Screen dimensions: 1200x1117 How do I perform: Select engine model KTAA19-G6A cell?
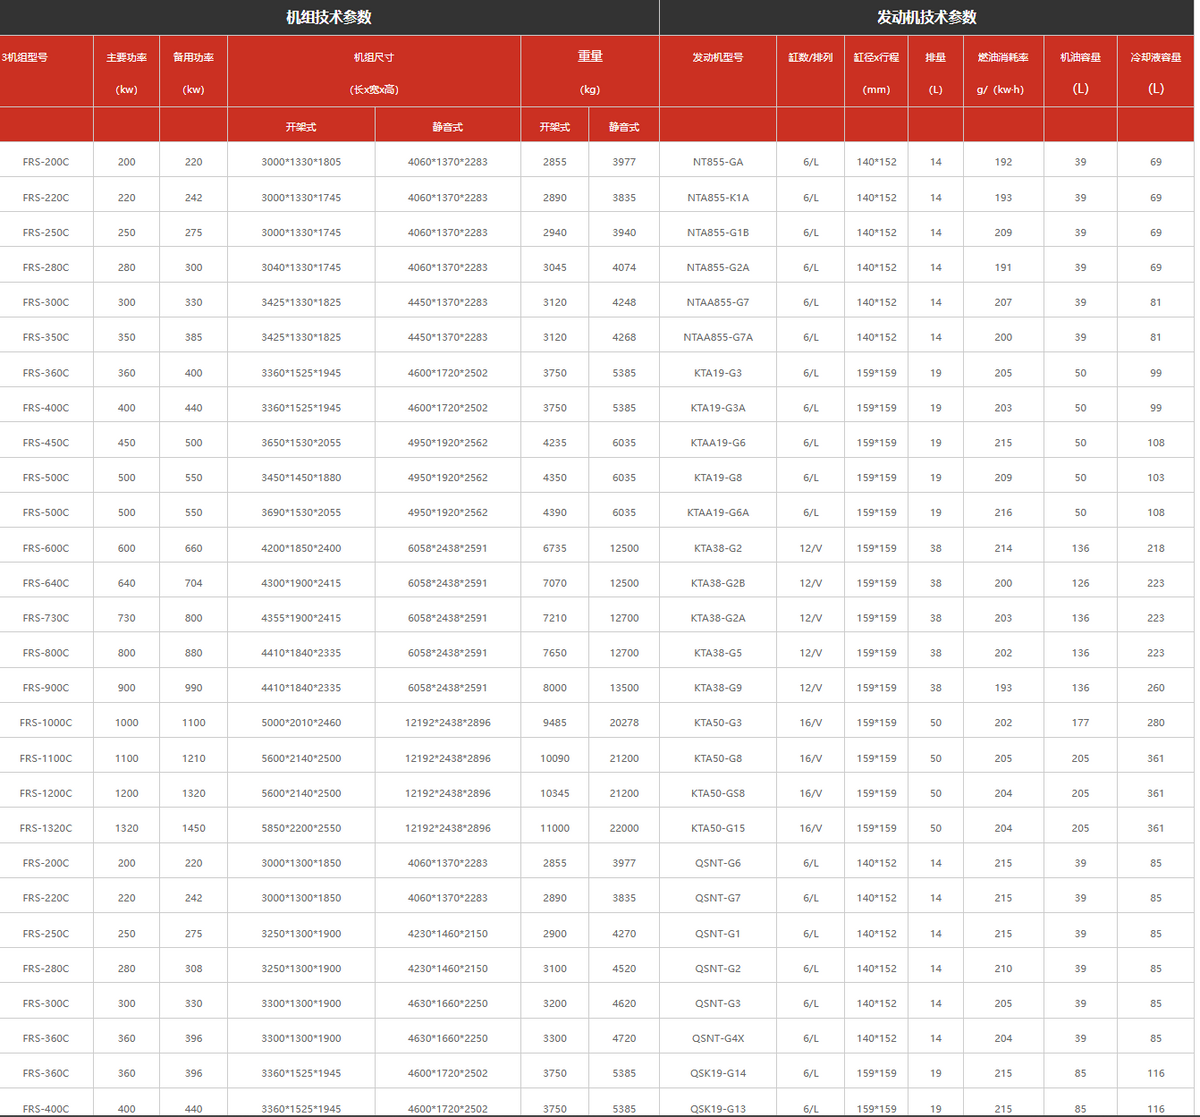tap(718, 512)
